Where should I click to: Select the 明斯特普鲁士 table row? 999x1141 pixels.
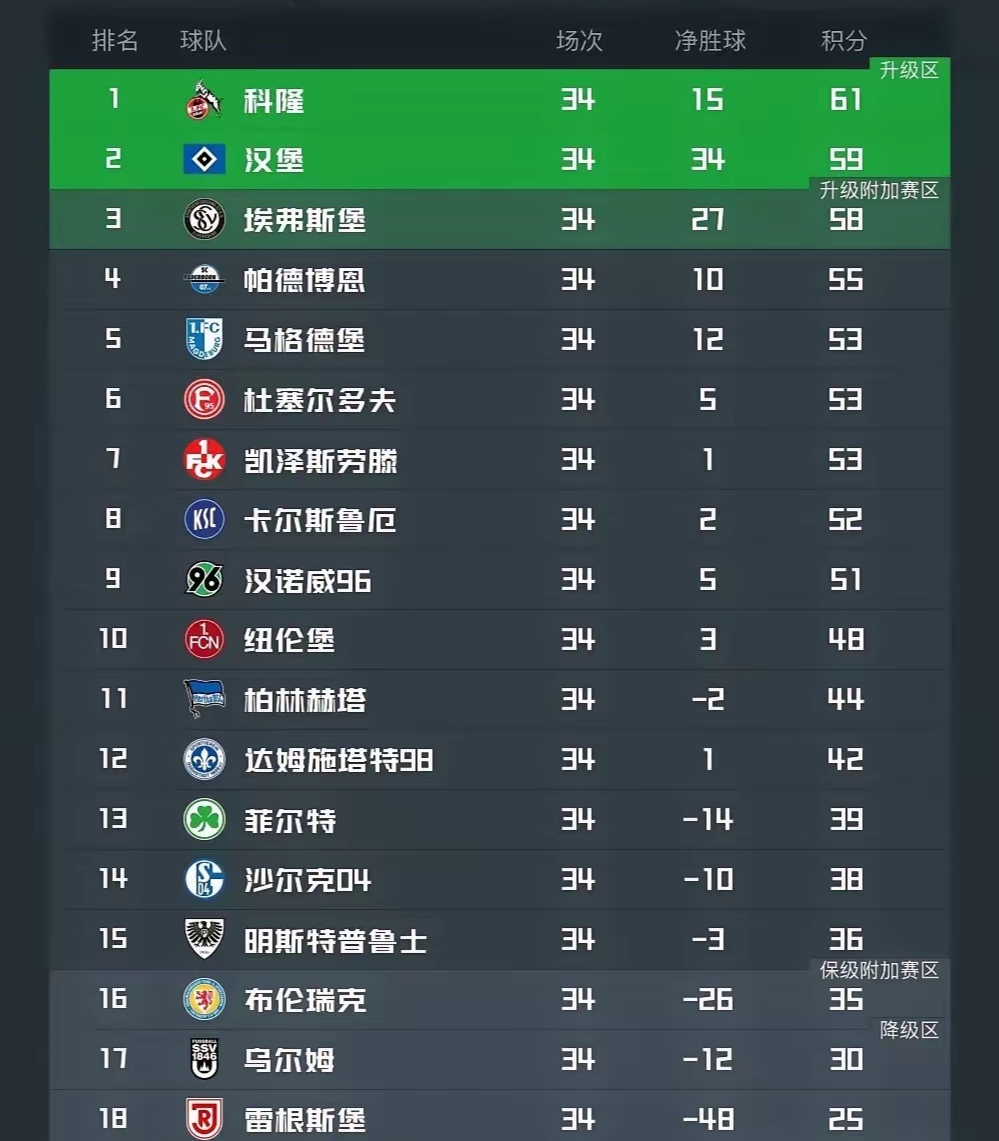click(x=500, y=940)
